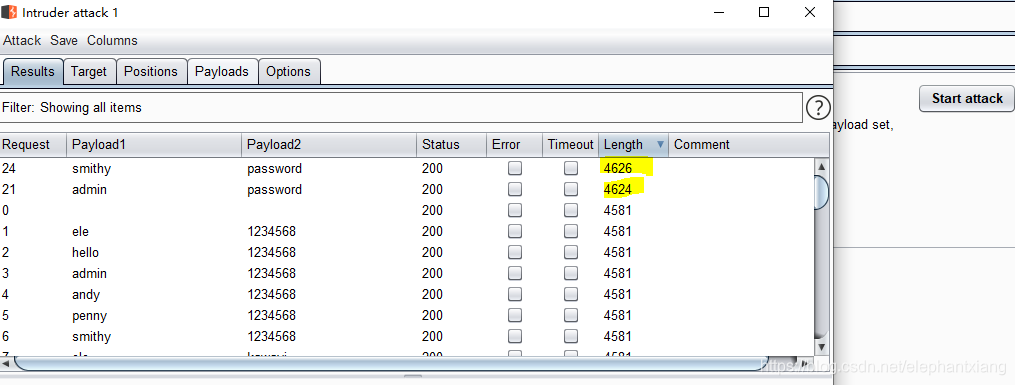Click horizontal scrollbar left arrow
The width and height of the screenshot is (1015, 385).
pos(6,363)
